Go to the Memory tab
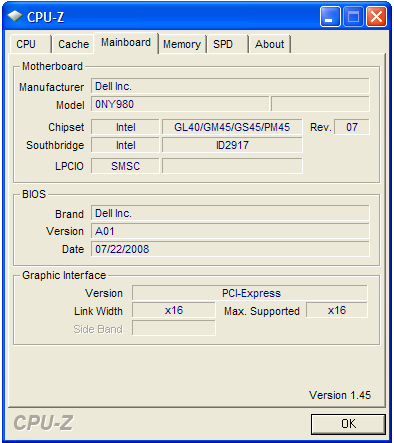Viewport: 394px width, 443px height. point(182,44)
